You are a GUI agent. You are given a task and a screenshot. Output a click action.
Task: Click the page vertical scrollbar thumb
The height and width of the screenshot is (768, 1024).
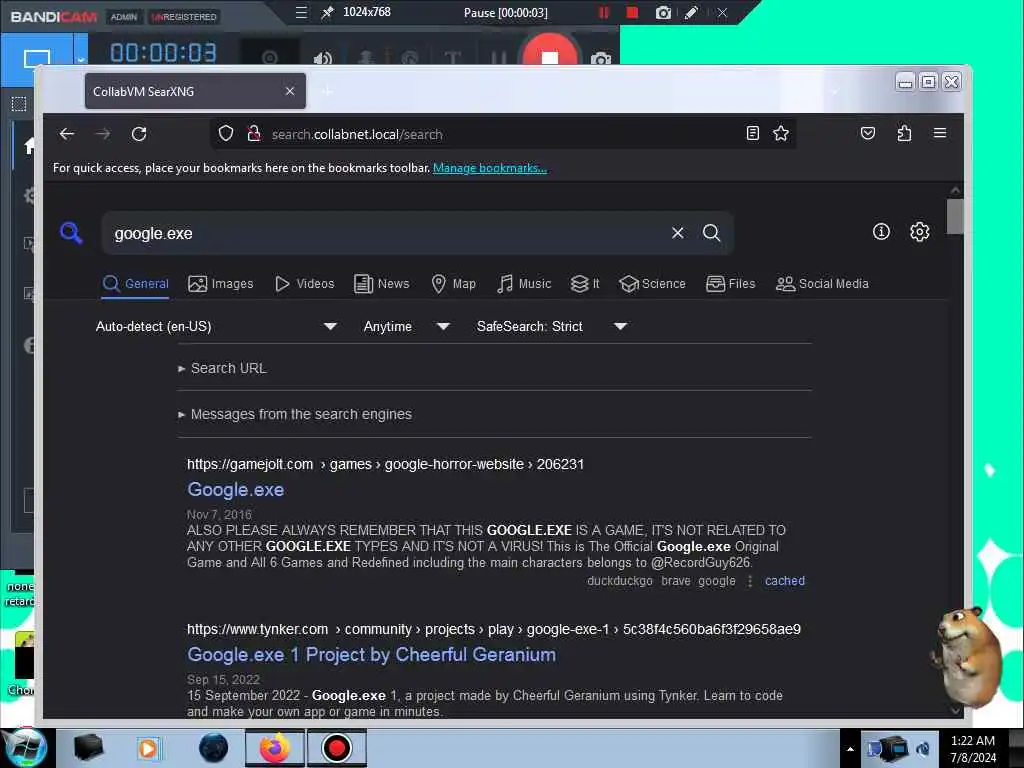pyautogui.click(x=955, y=216)
